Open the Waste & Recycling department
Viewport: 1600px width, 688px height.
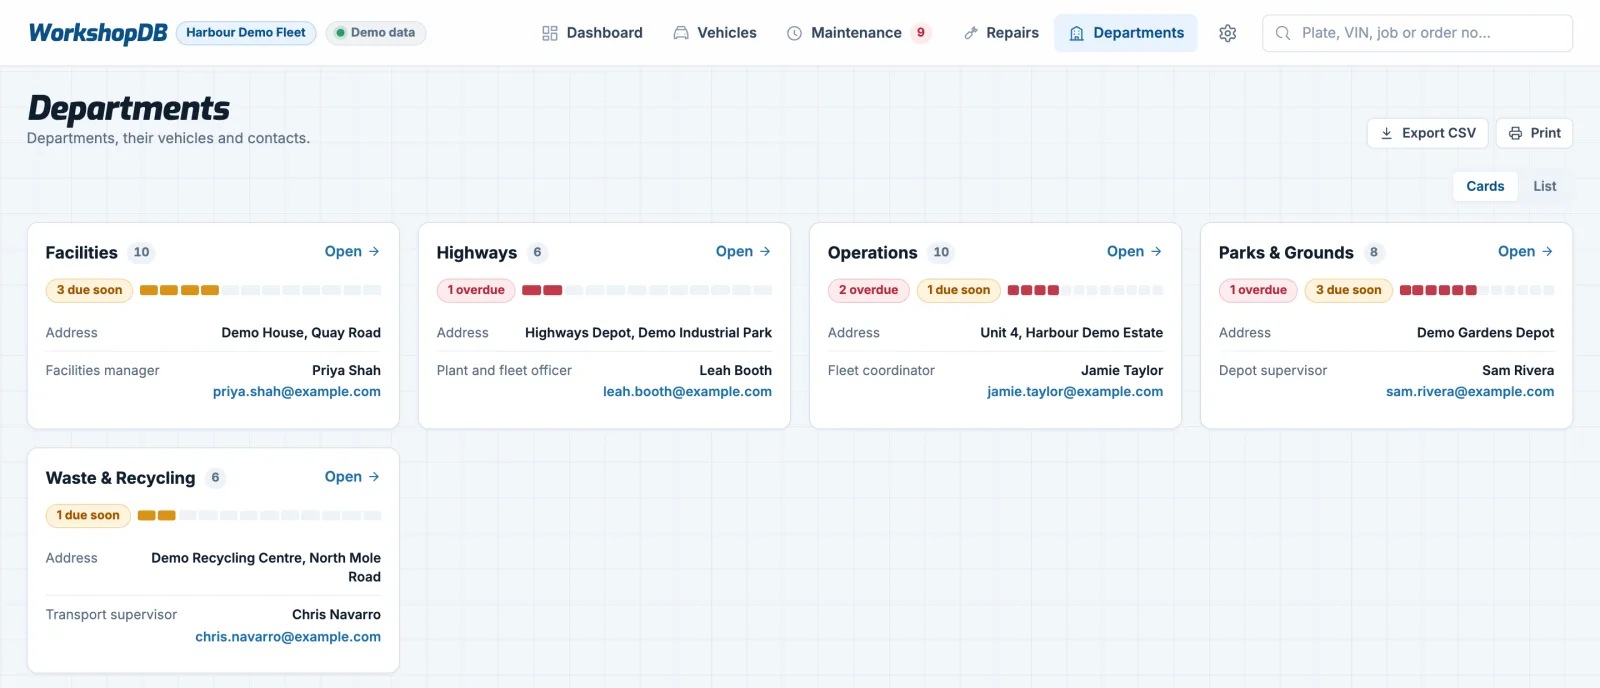(x=352, y=477)
